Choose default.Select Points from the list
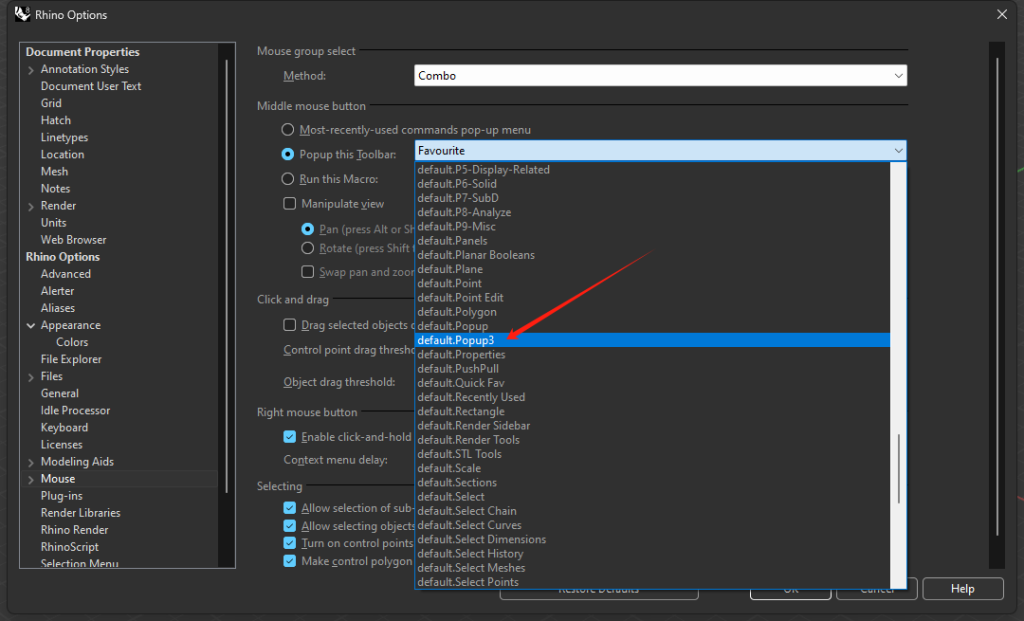This screenshot has height=621, width=1024. (652, 582)
